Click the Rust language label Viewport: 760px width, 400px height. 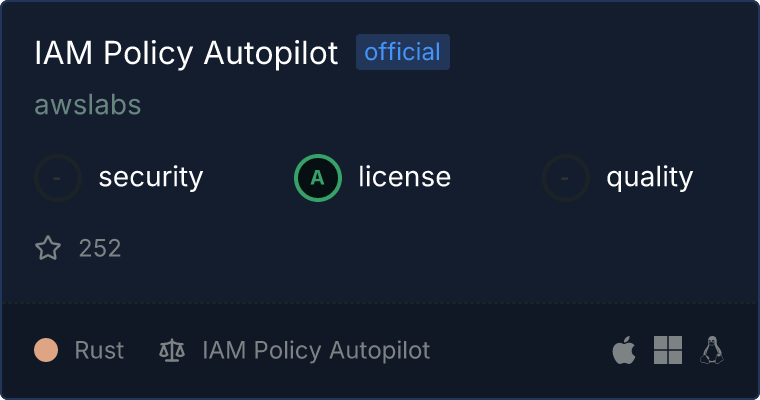[x=99, y=350]
